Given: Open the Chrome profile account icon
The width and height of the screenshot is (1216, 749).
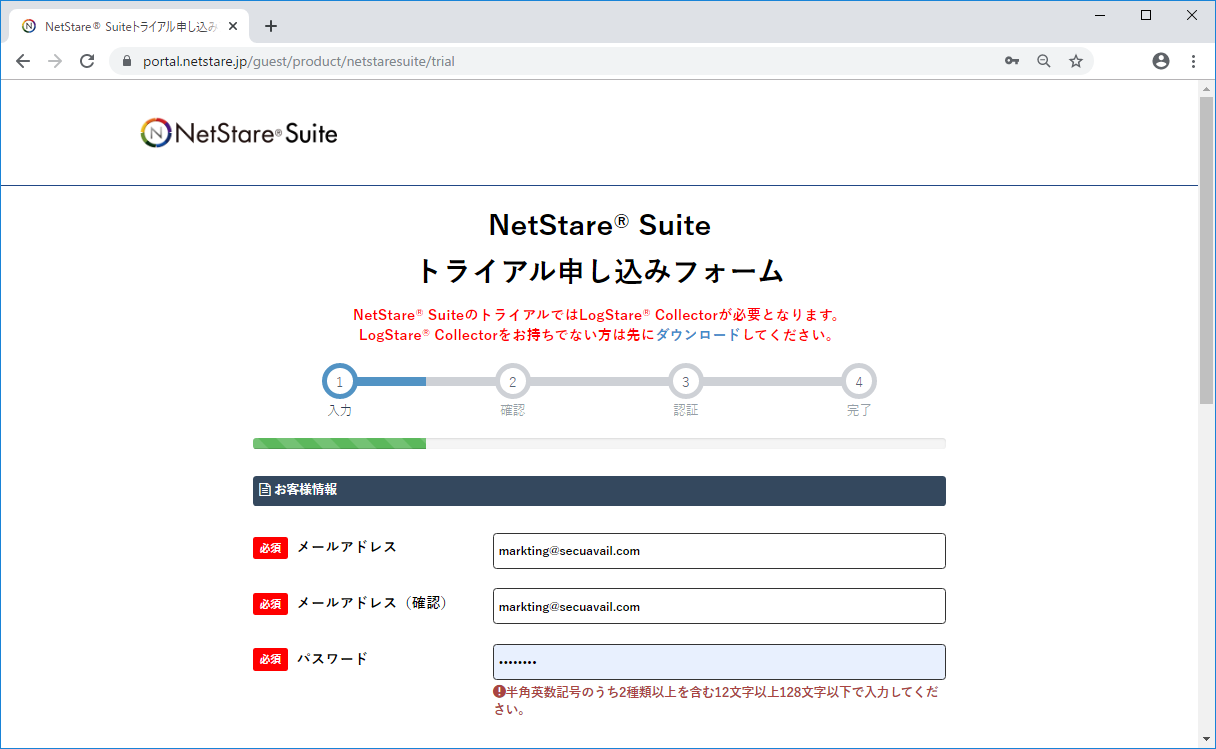Looking at the screenshot, I should [1161, 61].
